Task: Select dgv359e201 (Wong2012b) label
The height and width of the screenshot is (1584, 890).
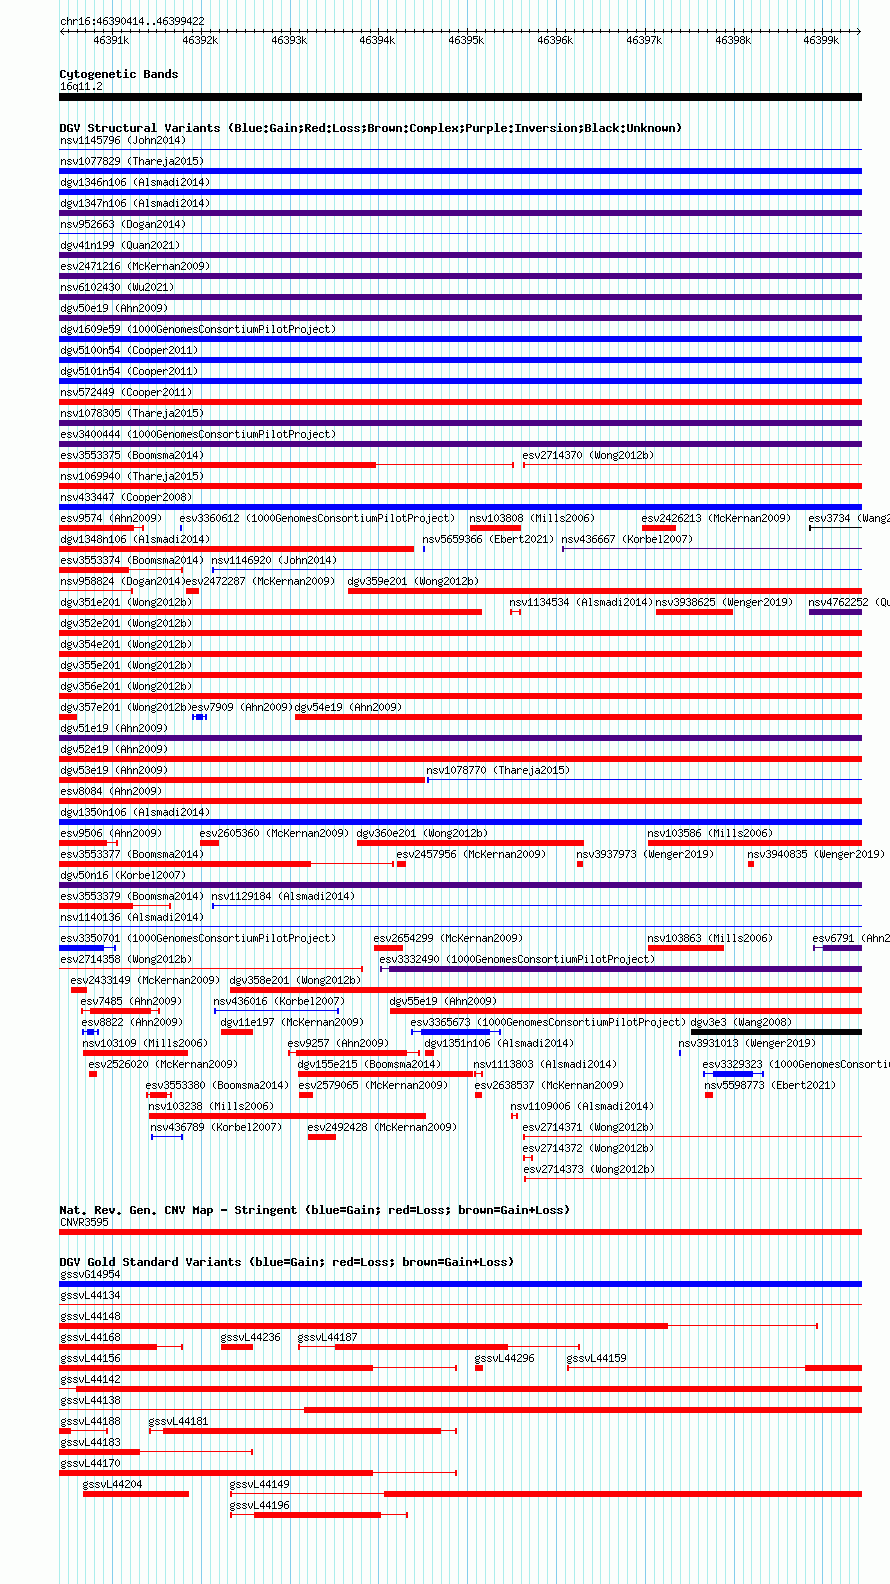Action: coord(413,581)
